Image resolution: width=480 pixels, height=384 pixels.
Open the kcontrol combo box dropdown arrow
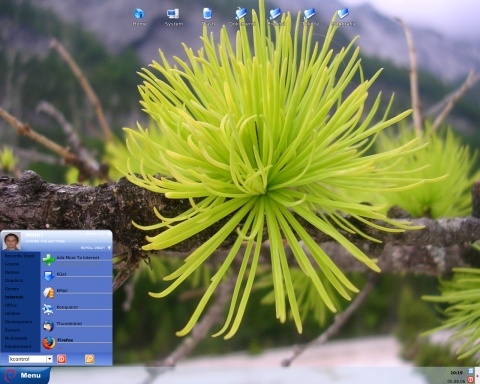pos(50,359)
